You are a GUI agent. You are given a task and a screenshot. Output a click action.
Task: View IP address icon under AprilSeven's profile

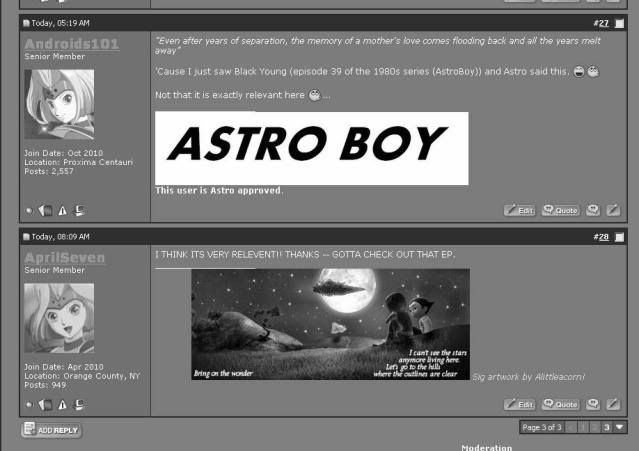79,404
